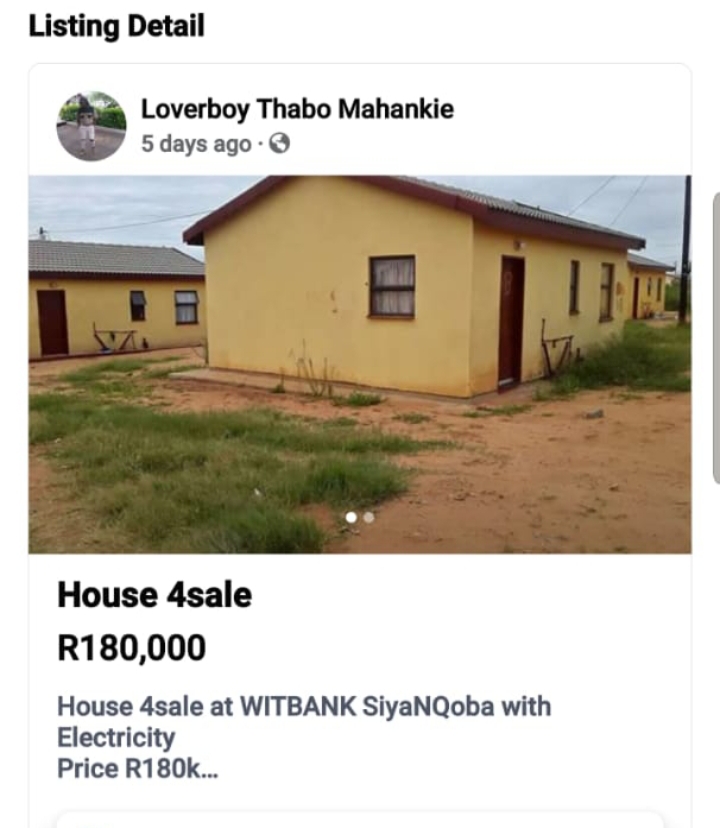Open the Loverboy Thabo Mahankie profile name

click(x=297, y=109)
